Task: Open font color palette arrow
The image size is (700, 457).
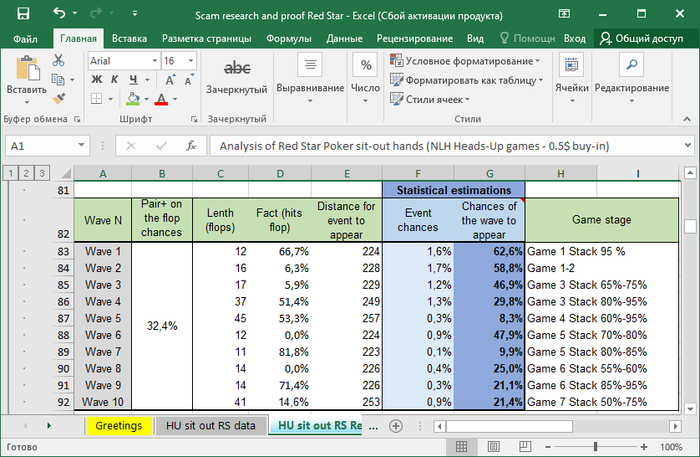Action: tap(175, 99)
